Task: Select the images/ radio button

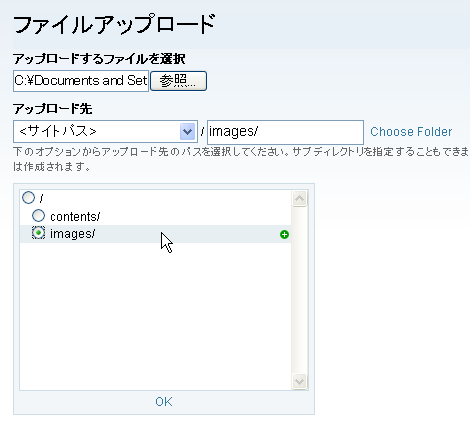Action: click(38, 233)
